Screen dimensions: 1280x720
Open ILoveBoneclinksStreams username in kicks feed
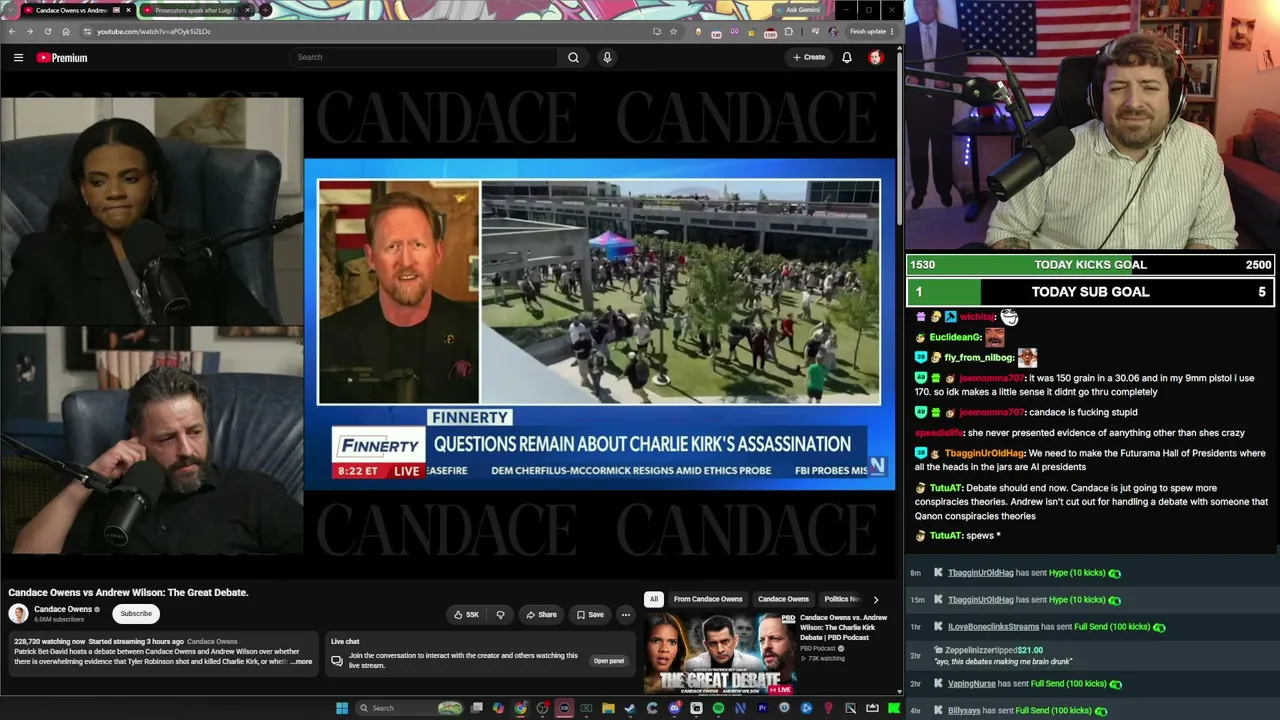pyautogui.click(x=993, y=627)
